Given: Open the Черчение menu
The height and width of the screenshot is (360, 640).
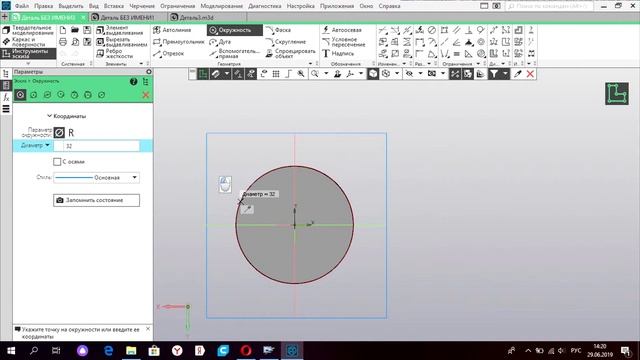Looking at the screenshot, I should tap(142, 6).
